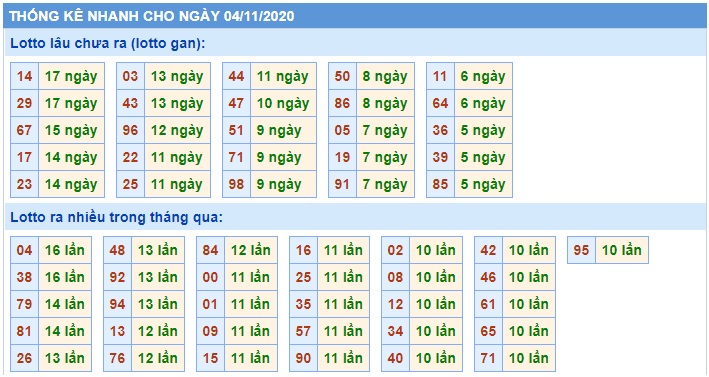Click '5 ngày' beside number 39
The height and width of the screenshot is (377, 709).
point(483,158)
